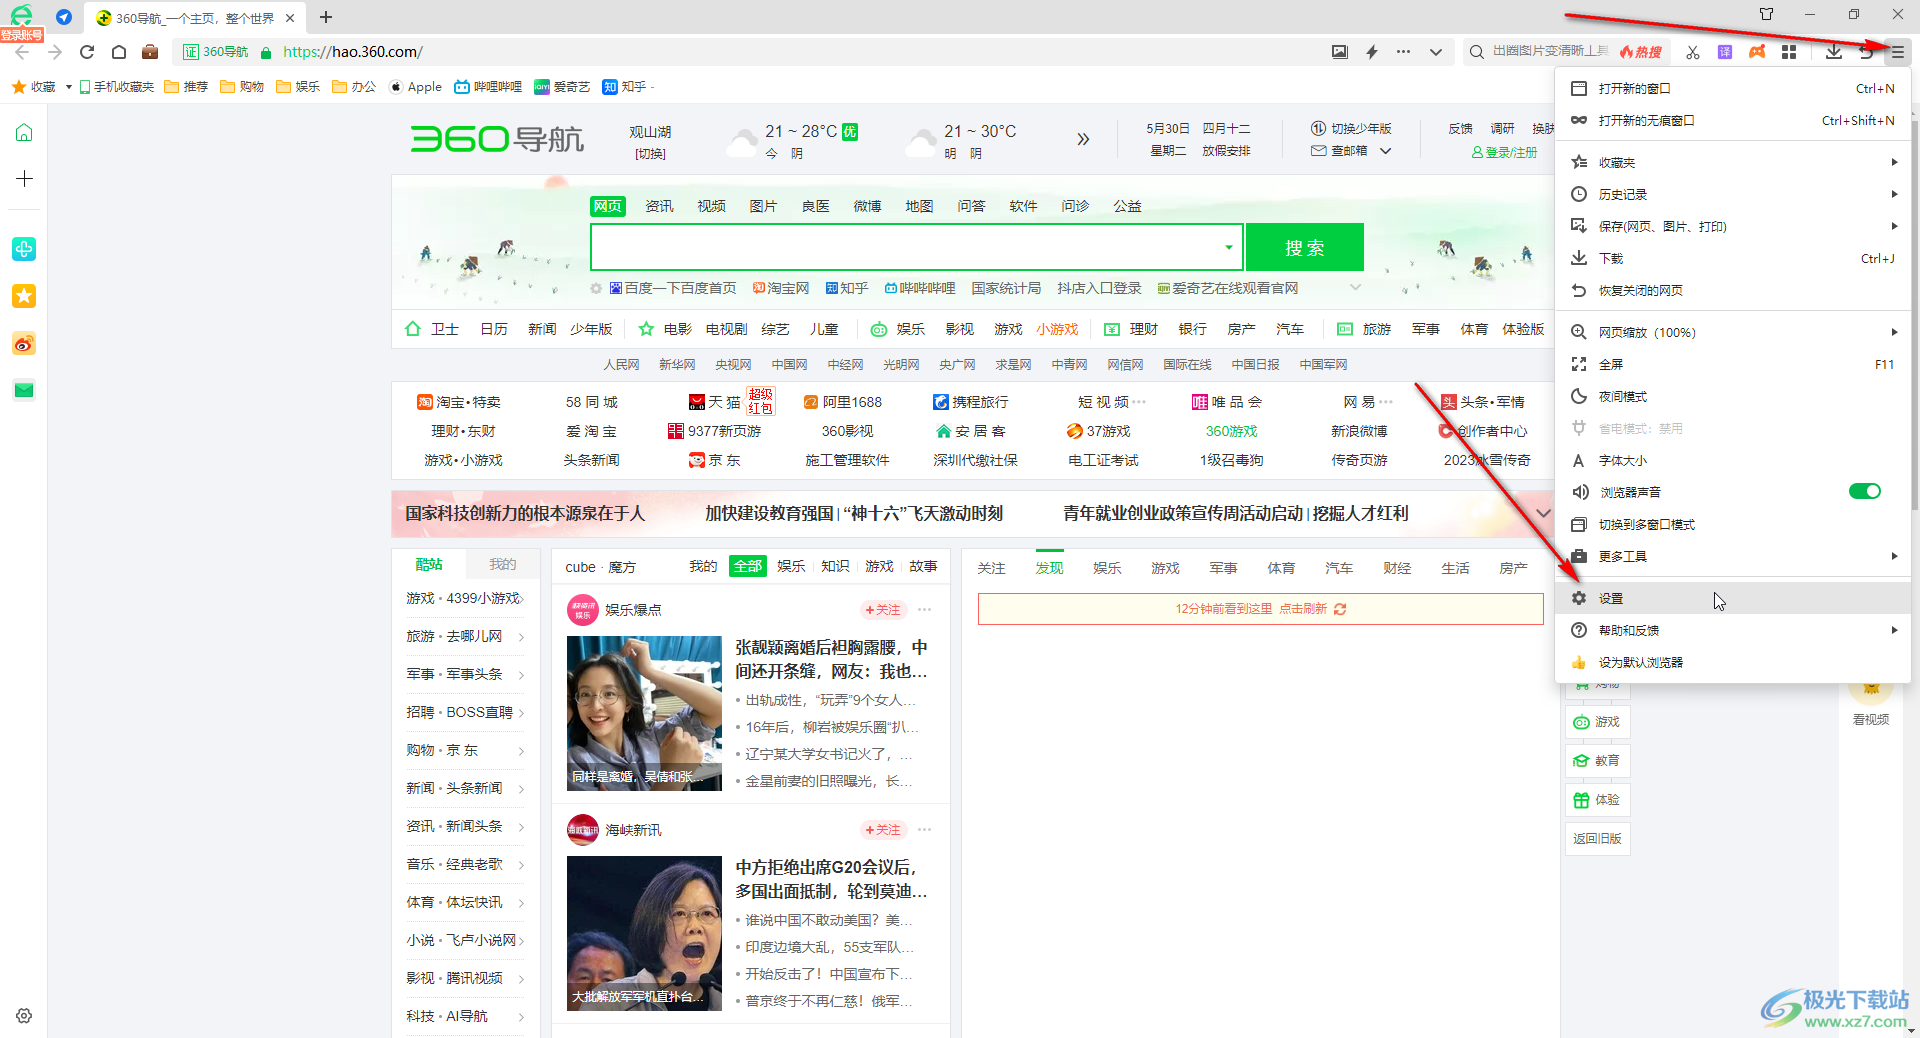The width and height of the screenshot is (1920, 1038).
Task: Click the scissors screenshot tool icon
Action: [x=1693, y=52]
